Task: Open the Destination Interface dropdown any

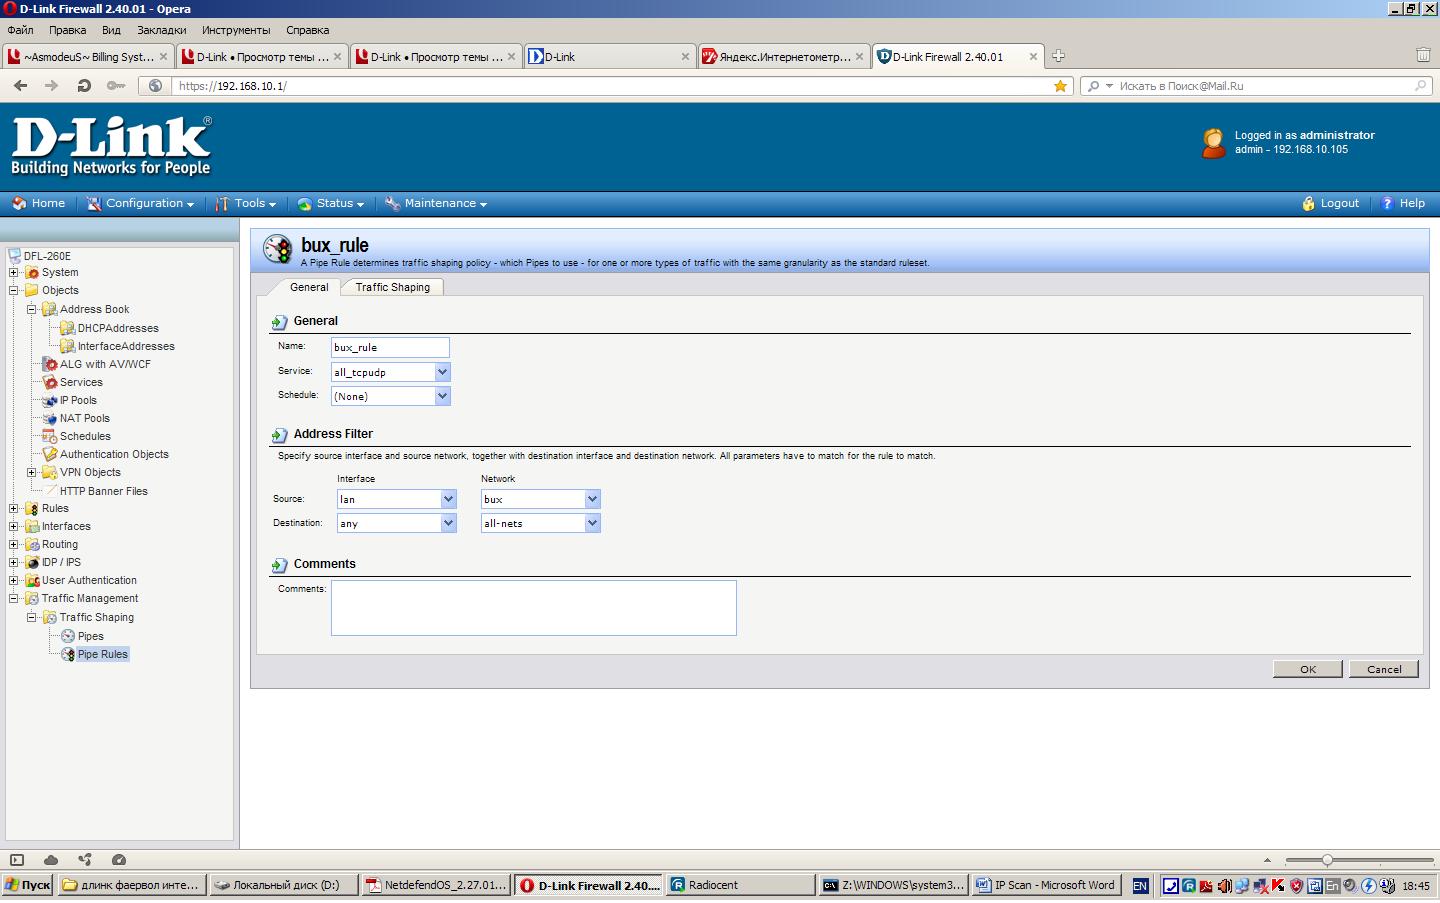Action: pos(397,523)
